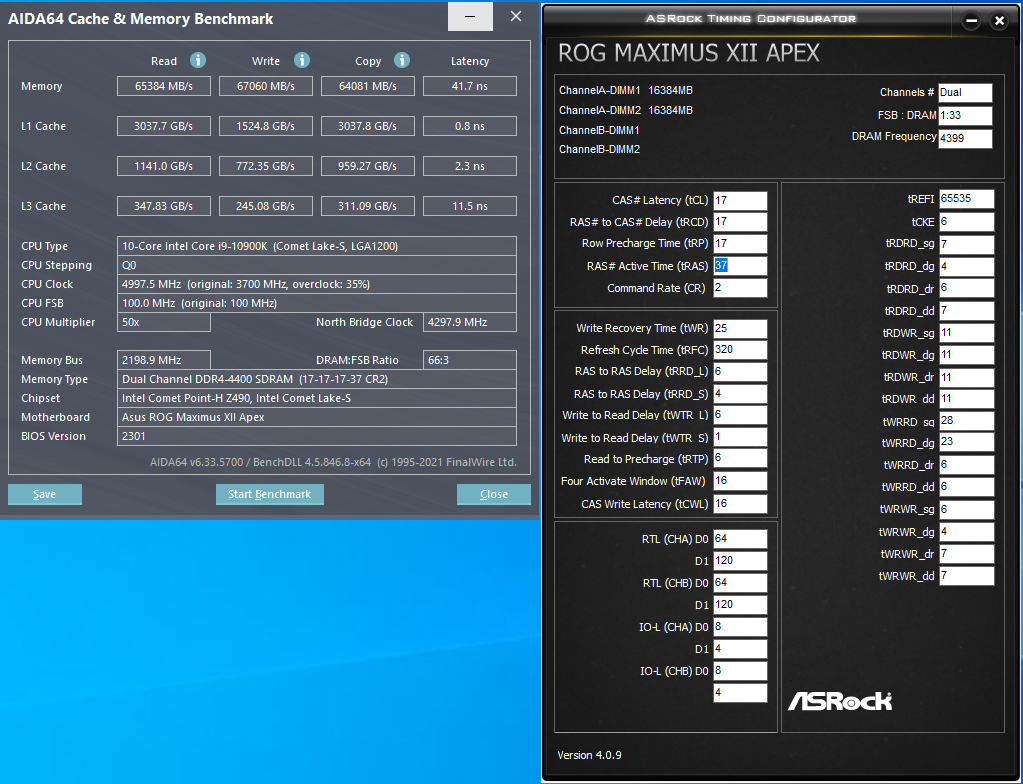This screenshot has height=784, width=1023.
Task: Click the Motherboard Asus ROG Maximus field
Action: coord(317,417)
